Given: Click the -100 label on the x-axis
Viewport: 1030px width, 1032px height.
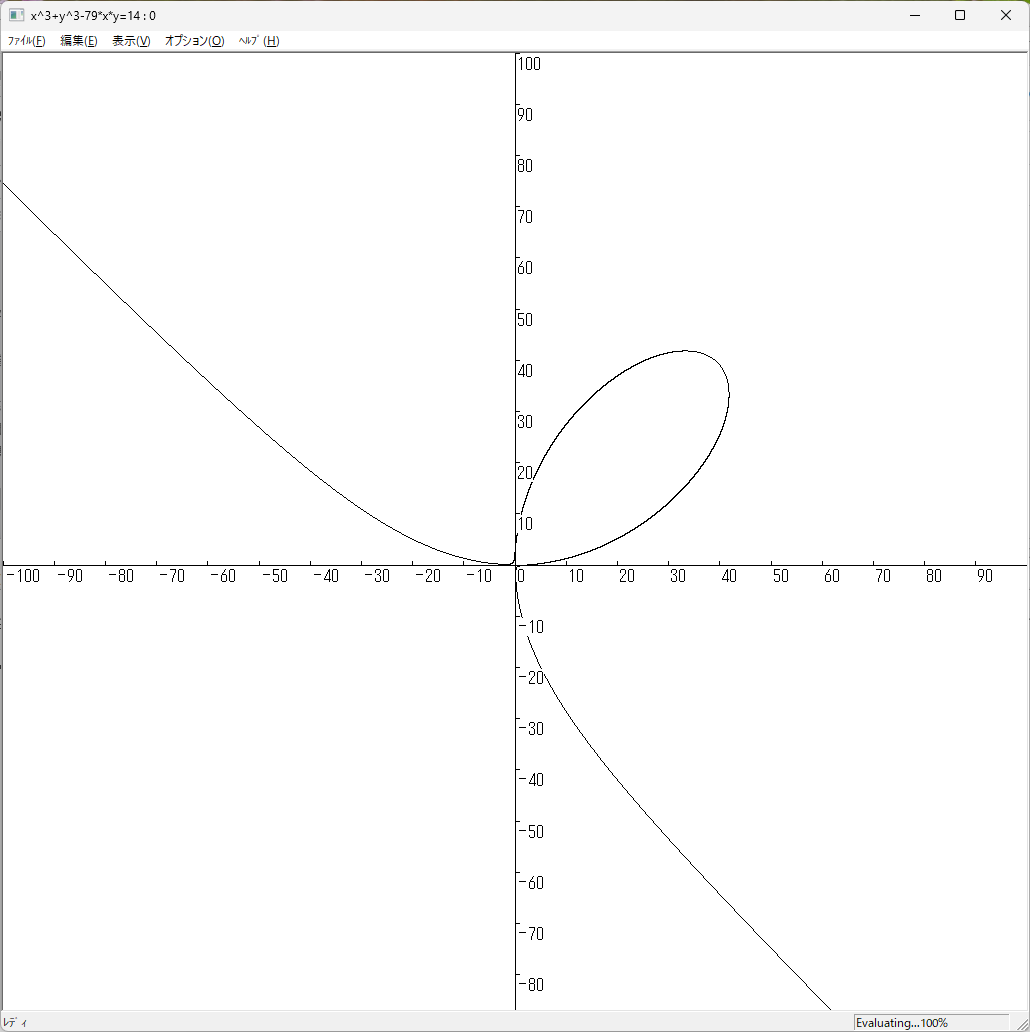Looking at the screenshot, I should [22, 576].
